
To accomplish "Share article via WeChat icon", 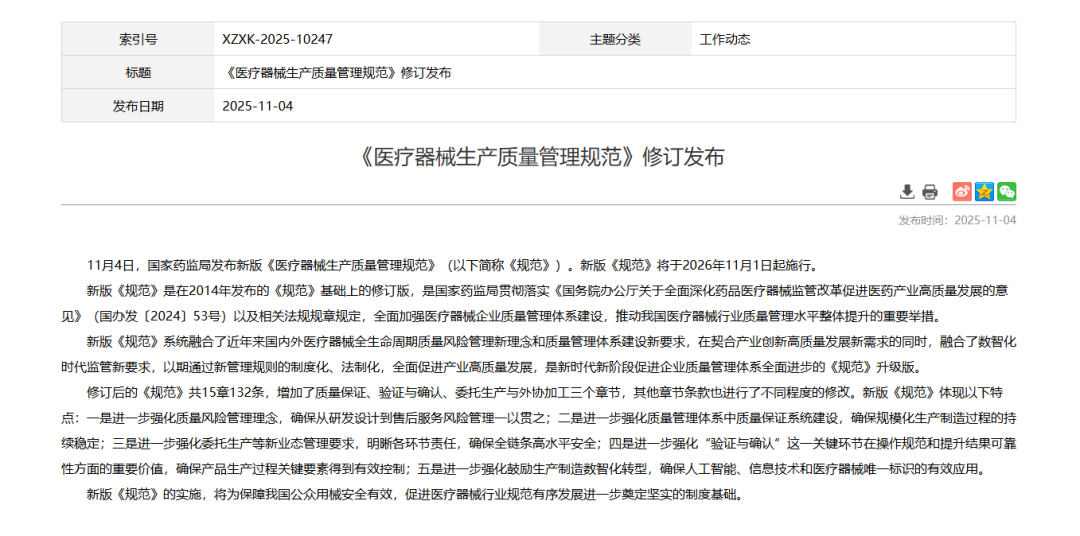I will coord(1006,192).
